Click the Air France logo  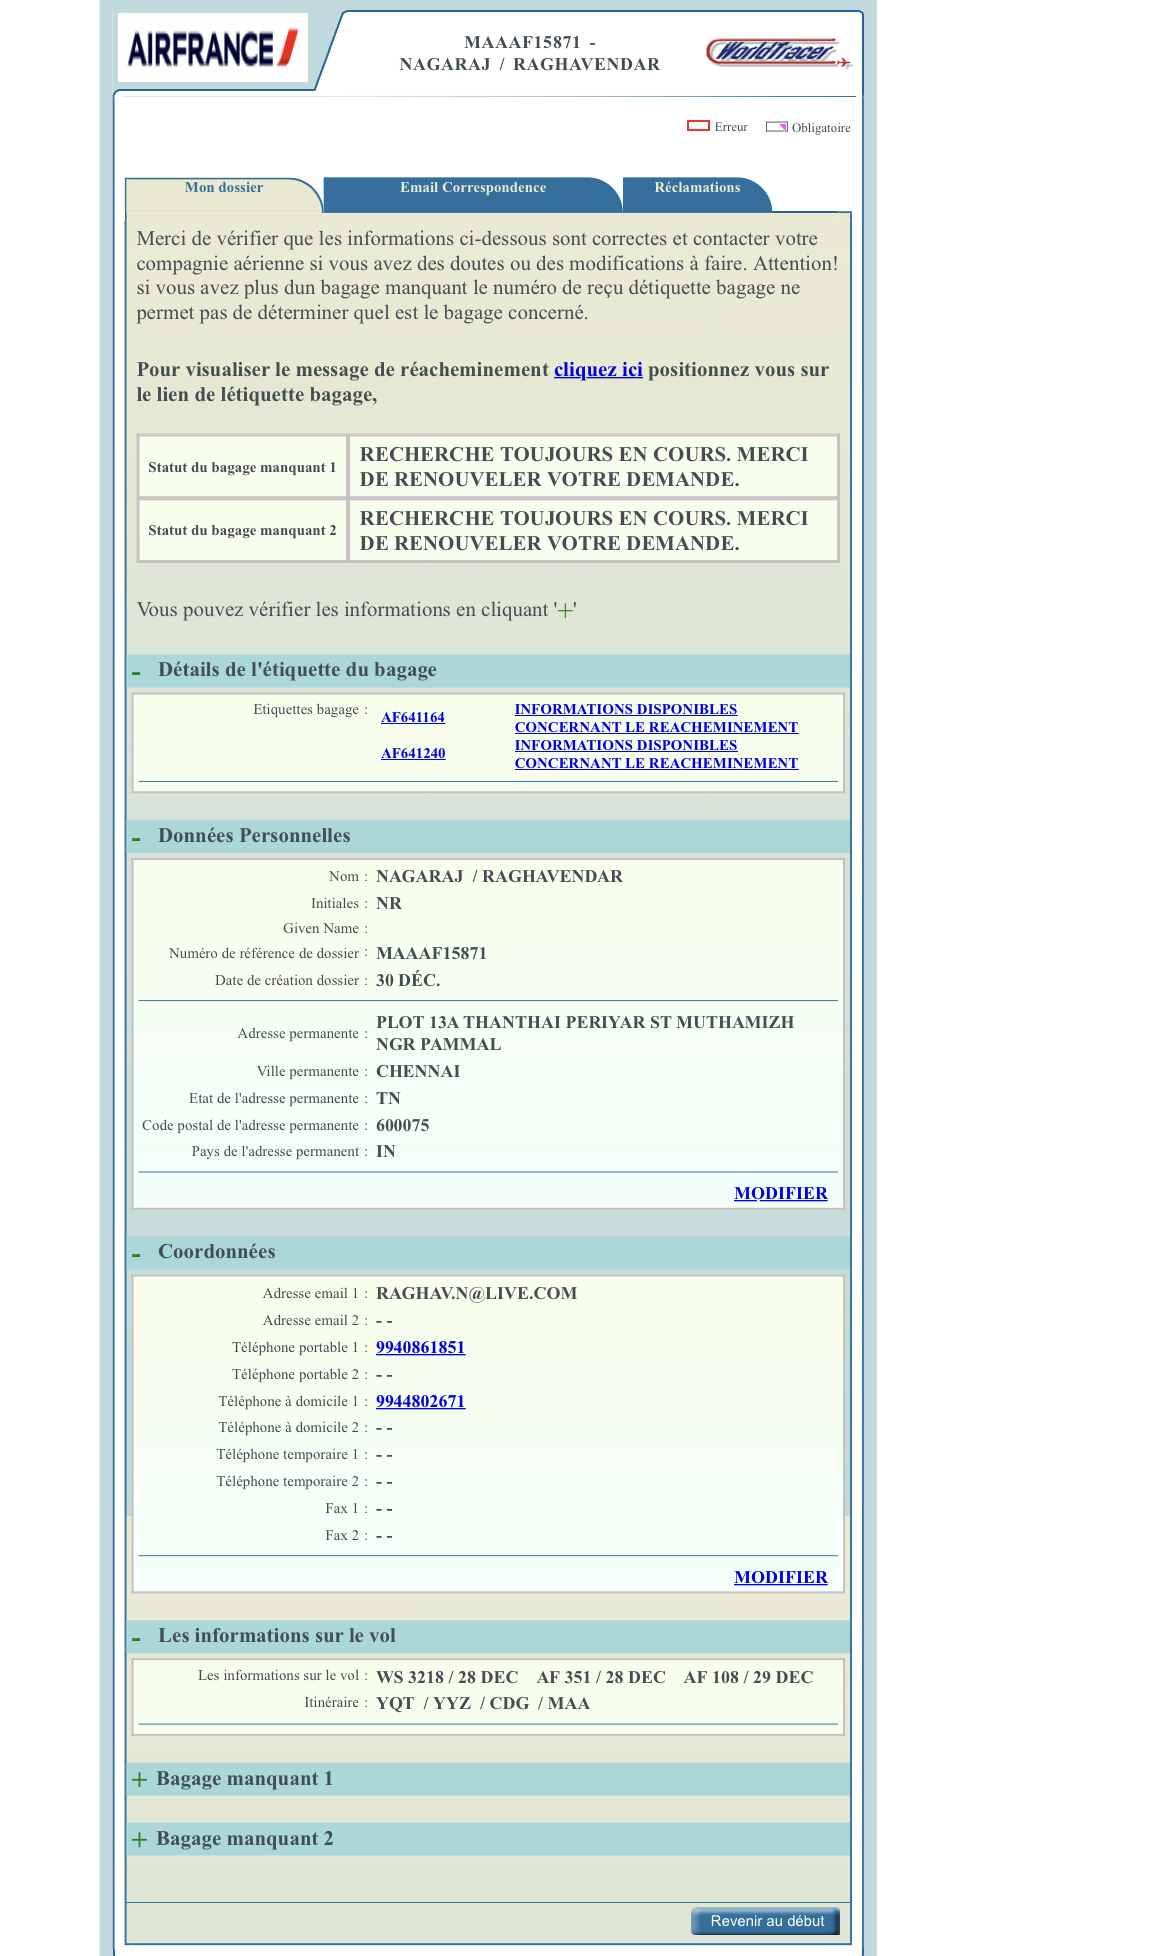click(212, 48)
